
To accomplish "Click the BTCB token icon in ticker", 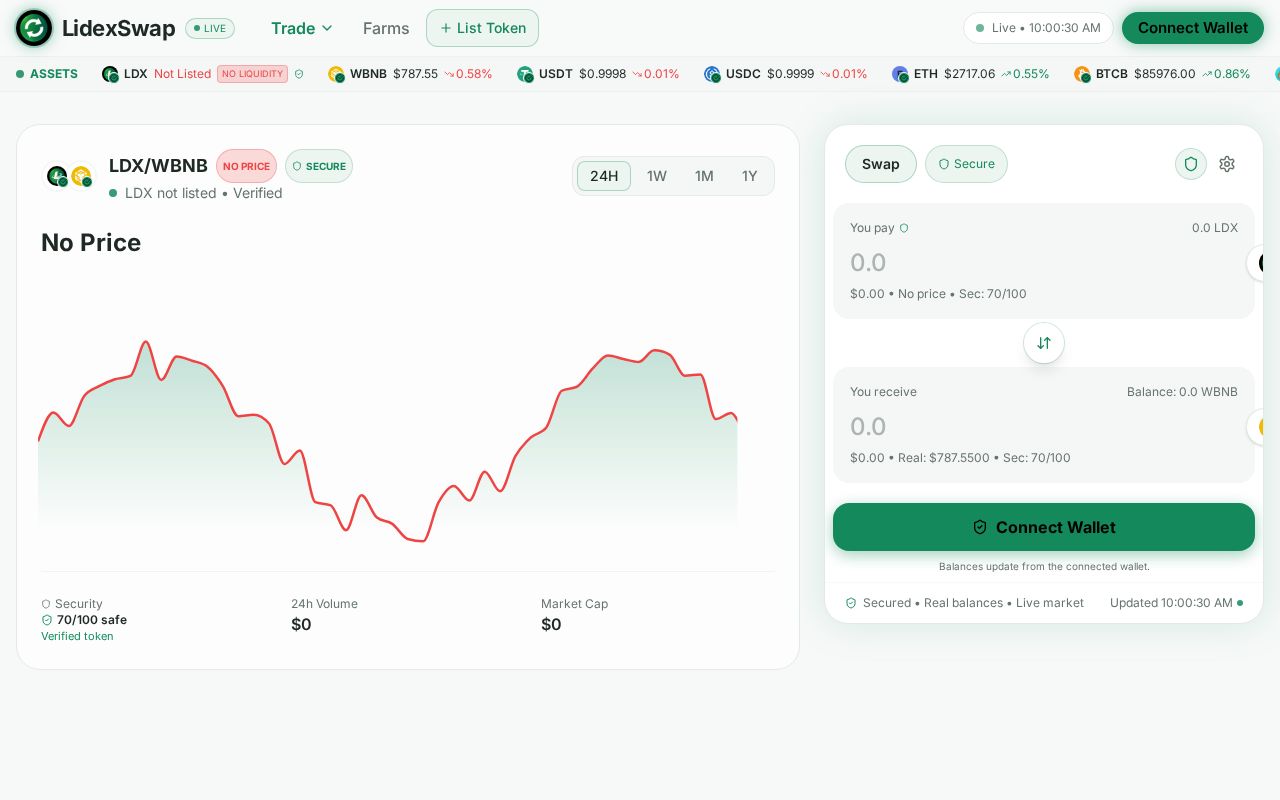I will (x=1082, y=74).
